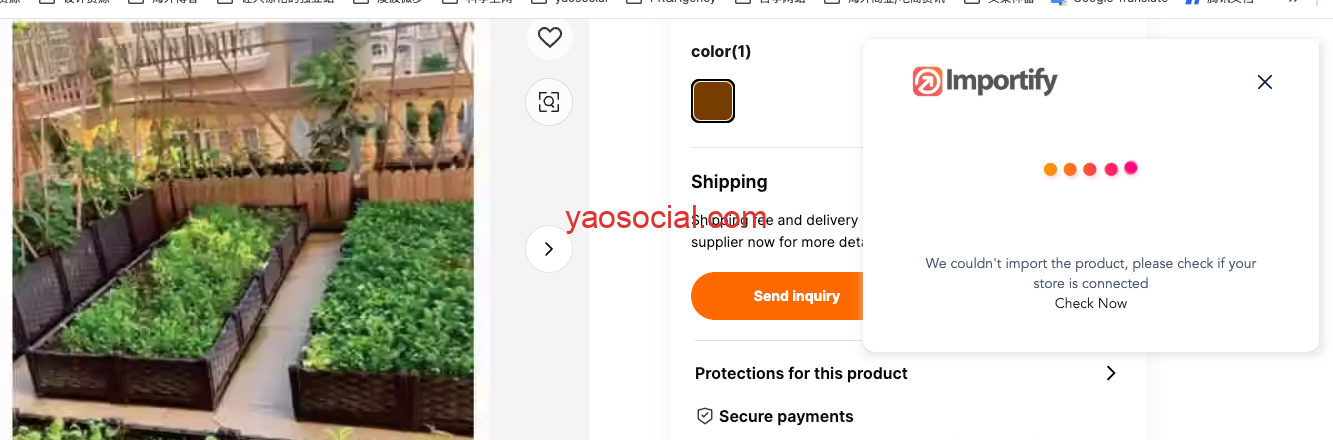Open the Protections for this product section

907,373
